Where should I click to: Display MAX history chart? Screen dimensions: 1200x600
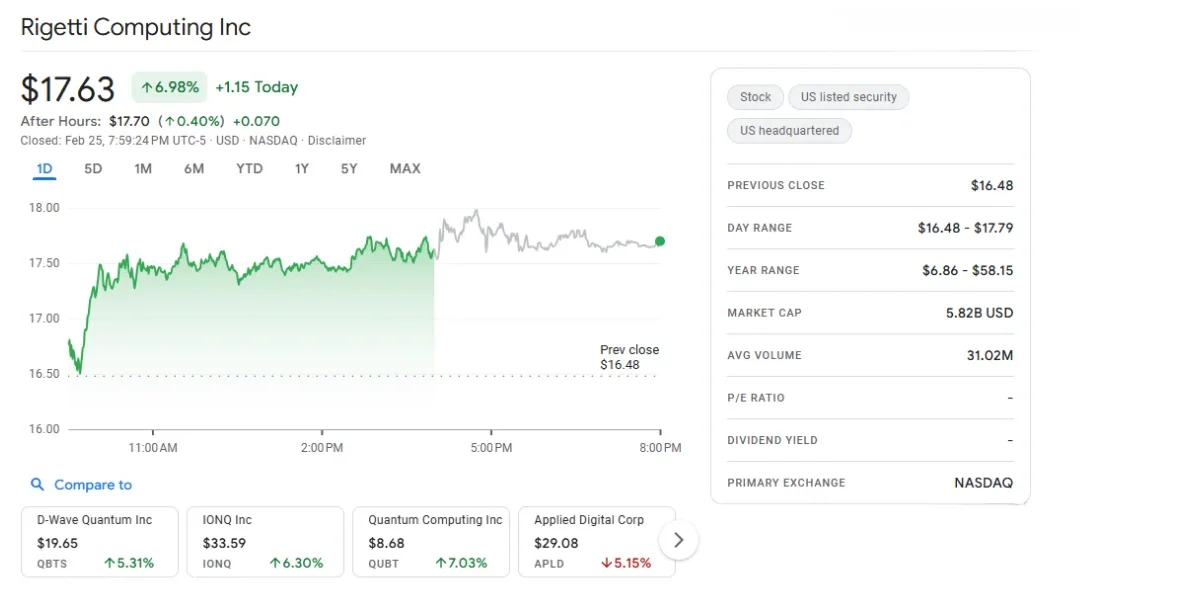(x=405, y=168)
